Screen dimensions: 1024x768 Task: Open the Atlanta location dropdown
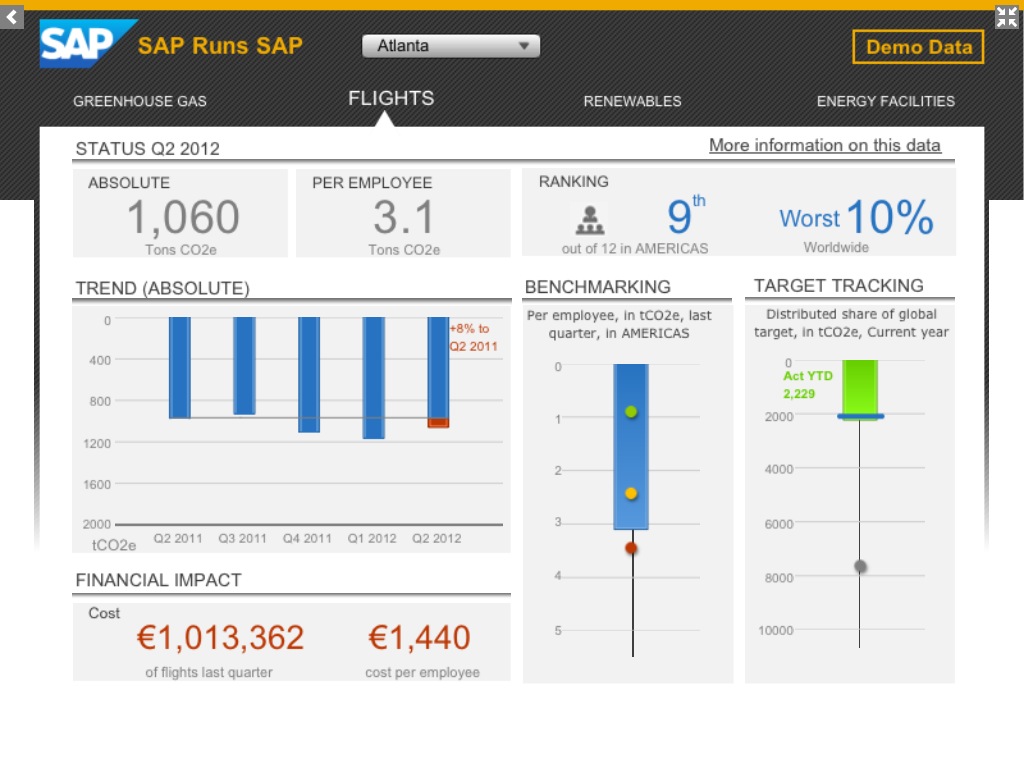[451, 46]
